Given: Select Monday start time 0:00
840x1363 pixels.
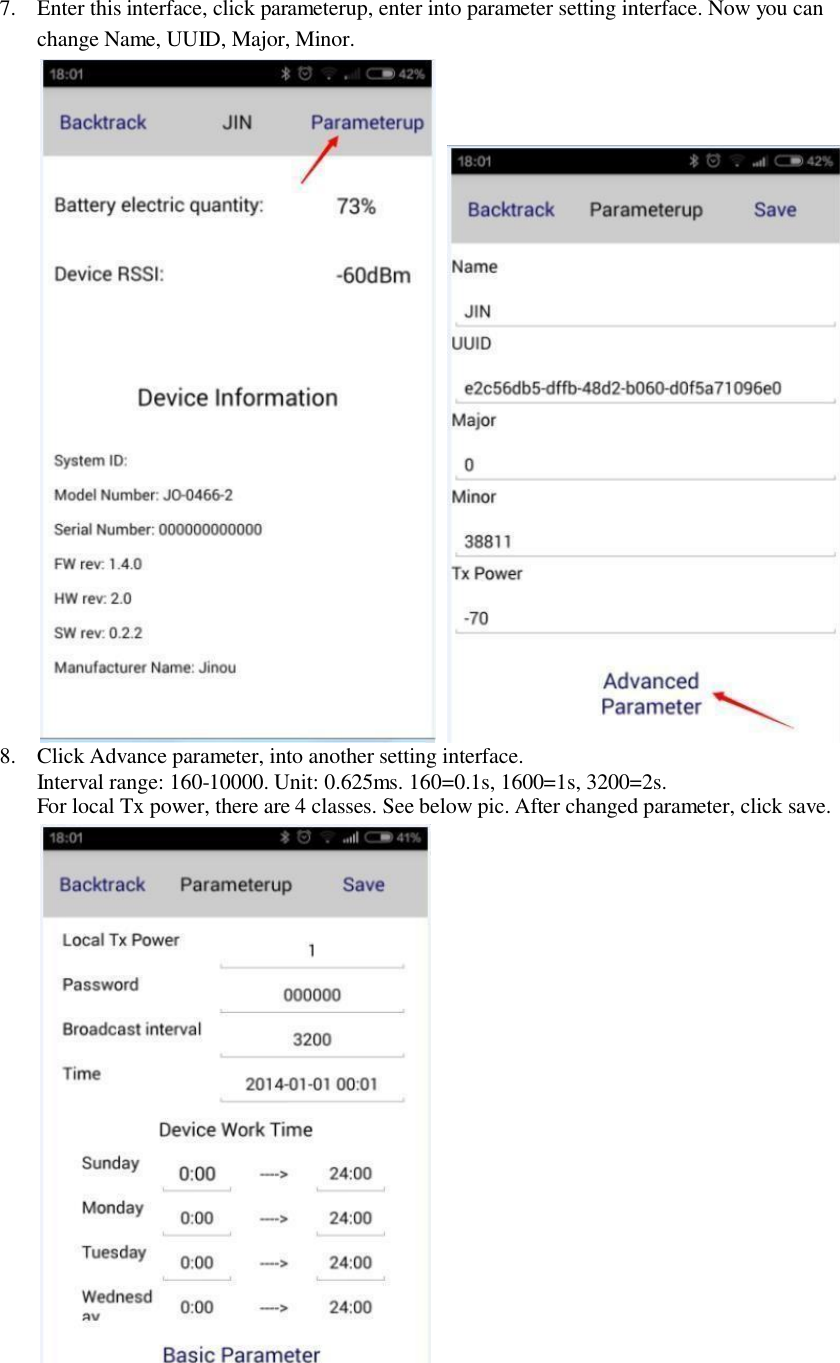Looking at the screenshot, I should pos(197,1218).
